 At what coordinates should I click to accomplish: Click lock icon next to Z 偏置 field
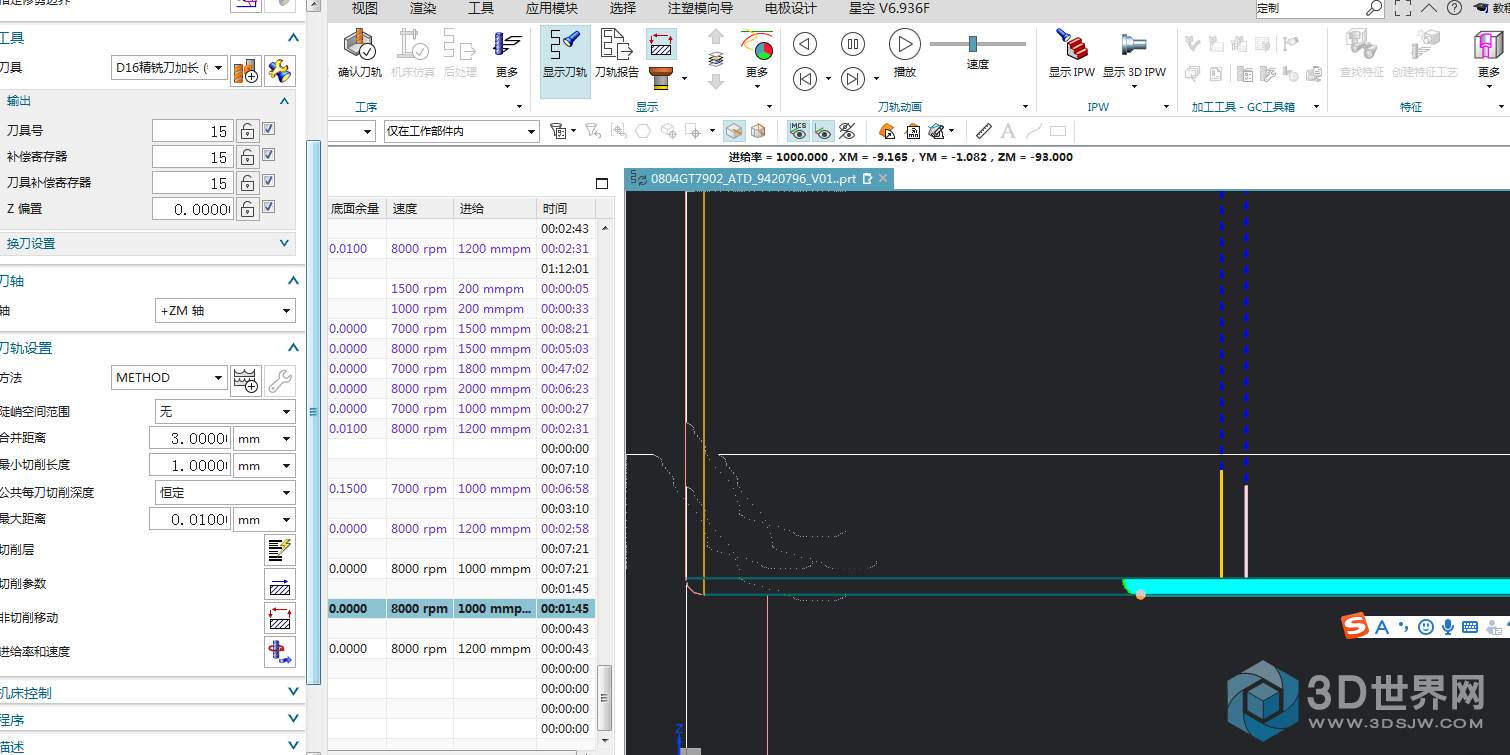tap(247, 209)
